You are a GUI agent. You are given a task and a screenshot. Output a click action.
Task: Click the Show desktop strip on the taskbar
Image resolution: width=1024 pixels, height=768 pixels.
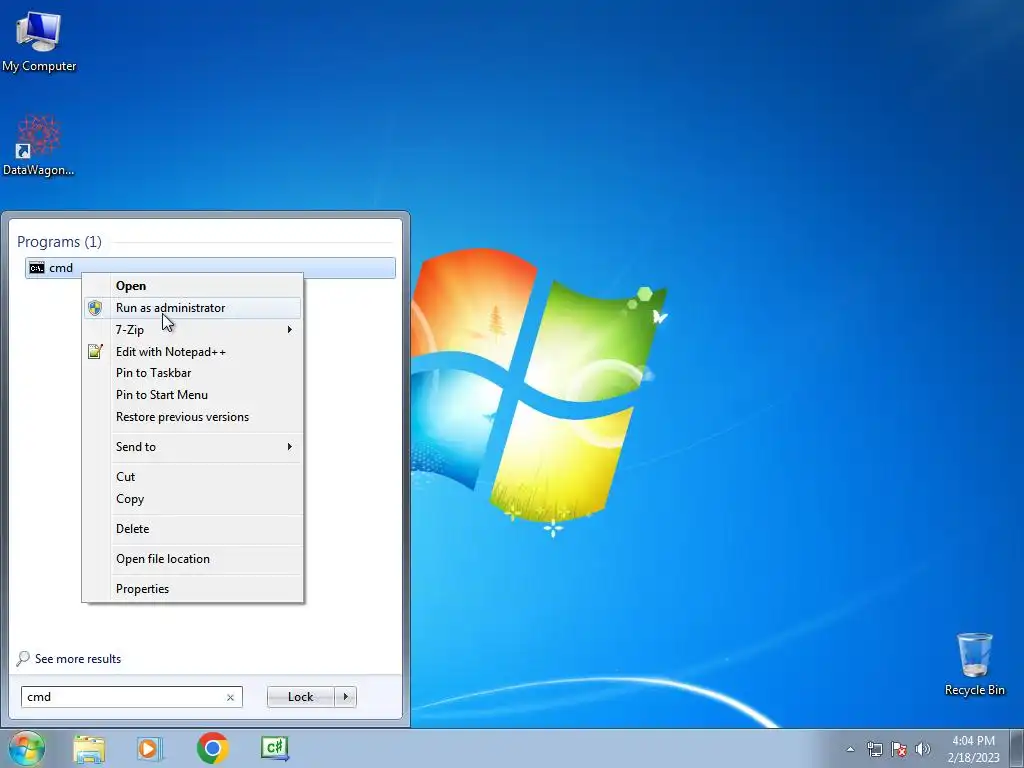[x=1017, y=748]
